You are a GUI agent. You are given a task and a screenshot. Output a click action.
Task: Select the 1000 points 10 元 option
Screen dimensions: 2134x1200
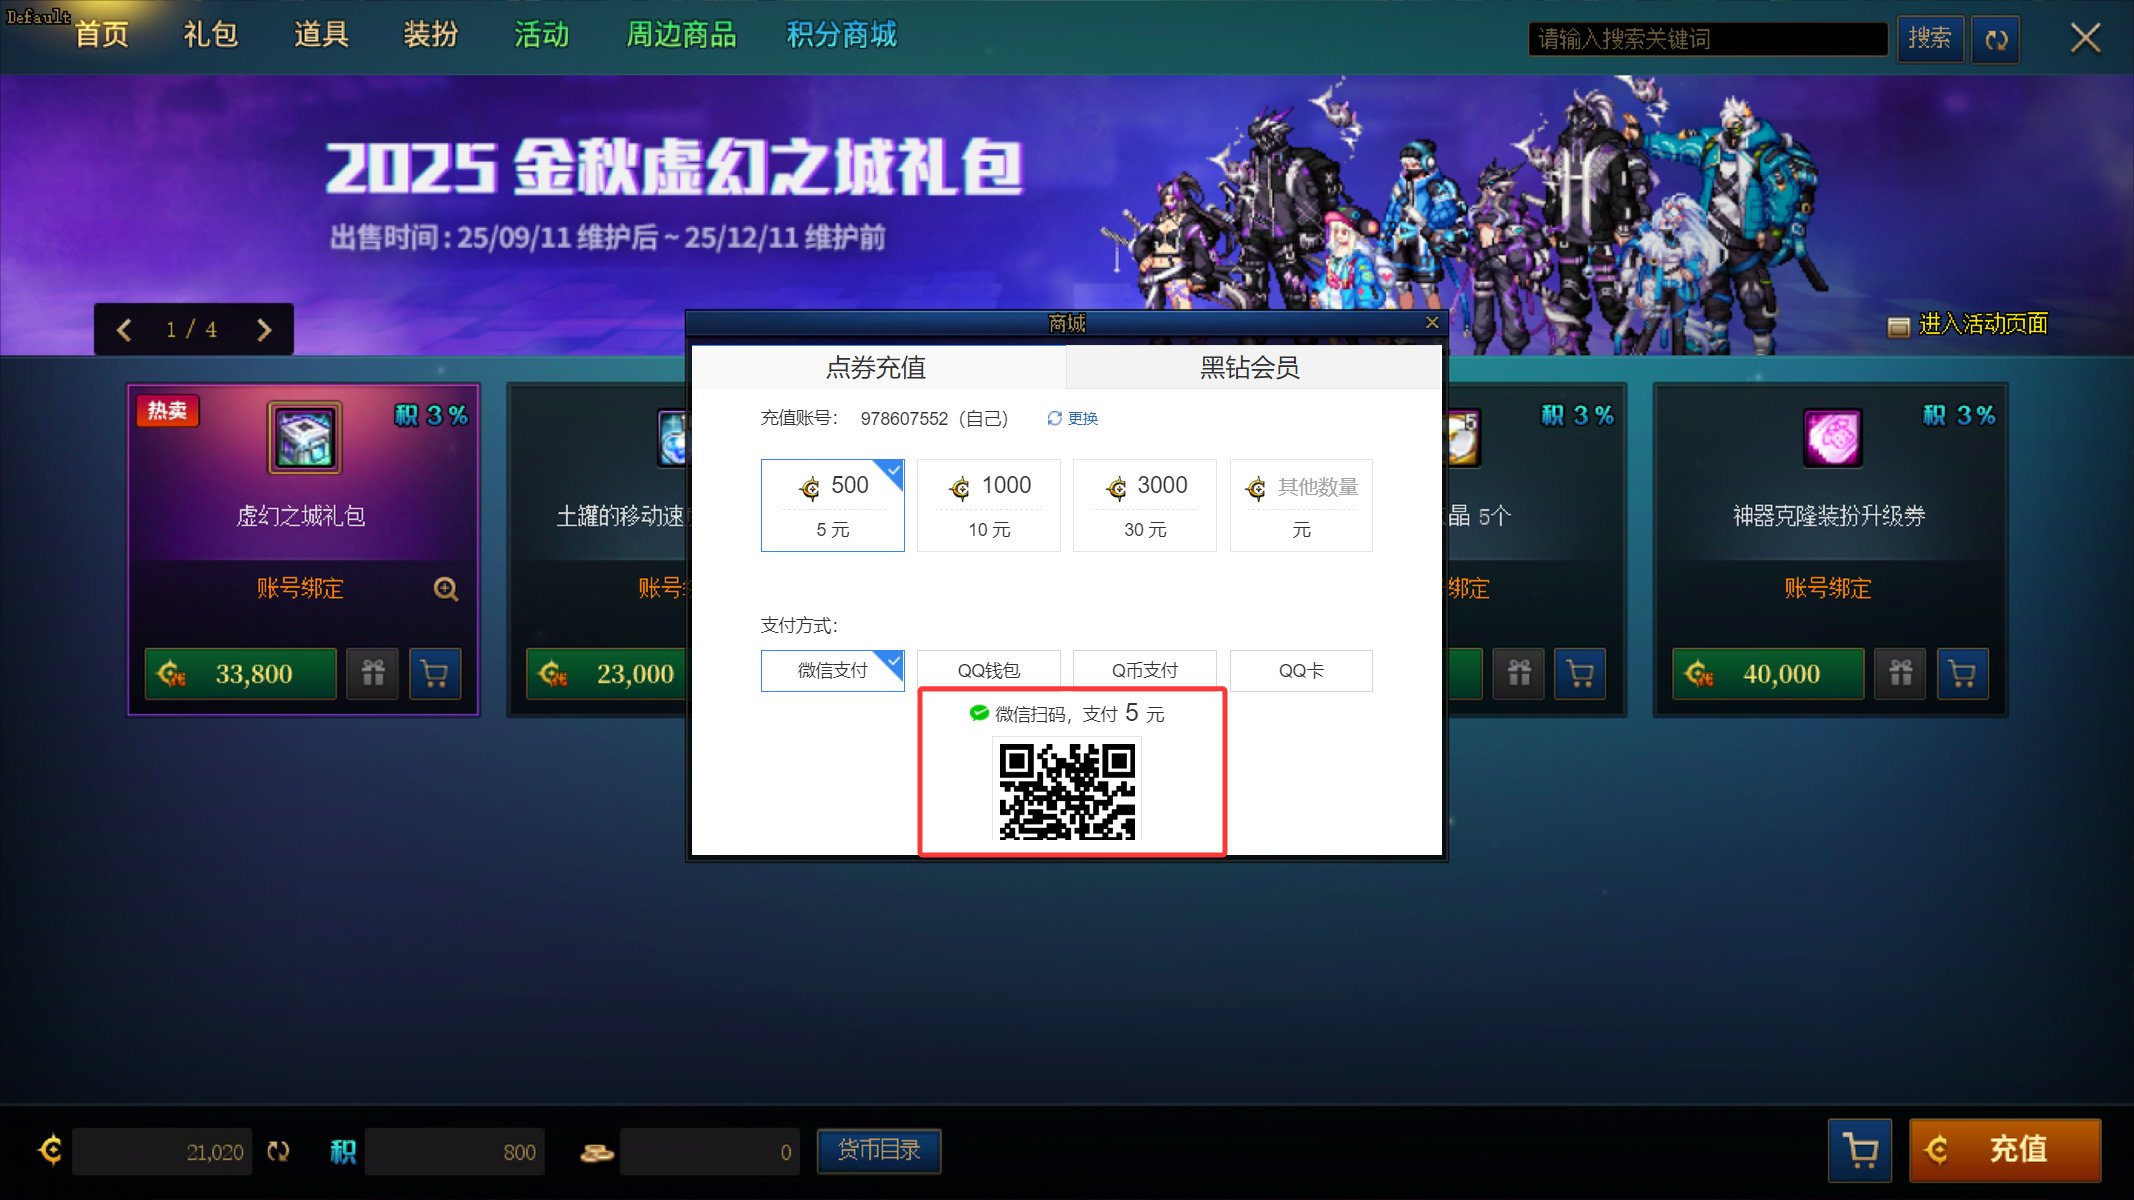(988, 505)
